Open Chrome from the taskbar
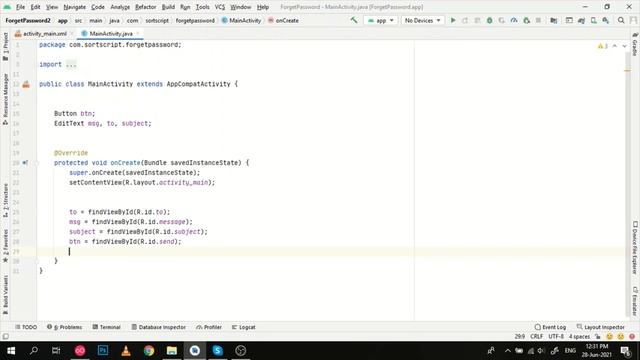Screen dimensions: 640x360 click(x=149, y=351)
